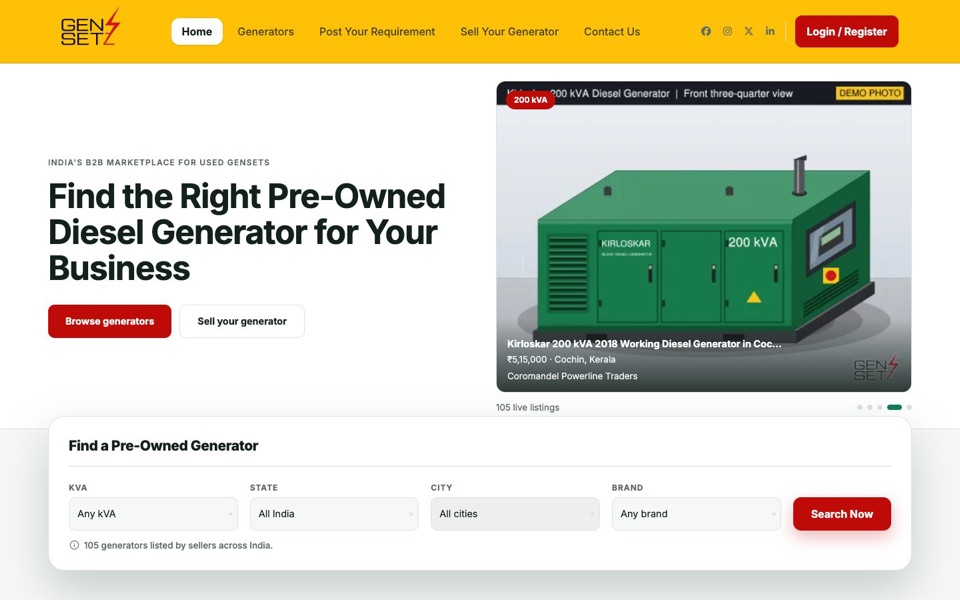This screenshot has height=600, width=960.
Task: Select the second carousel dot
Action: 869,407
